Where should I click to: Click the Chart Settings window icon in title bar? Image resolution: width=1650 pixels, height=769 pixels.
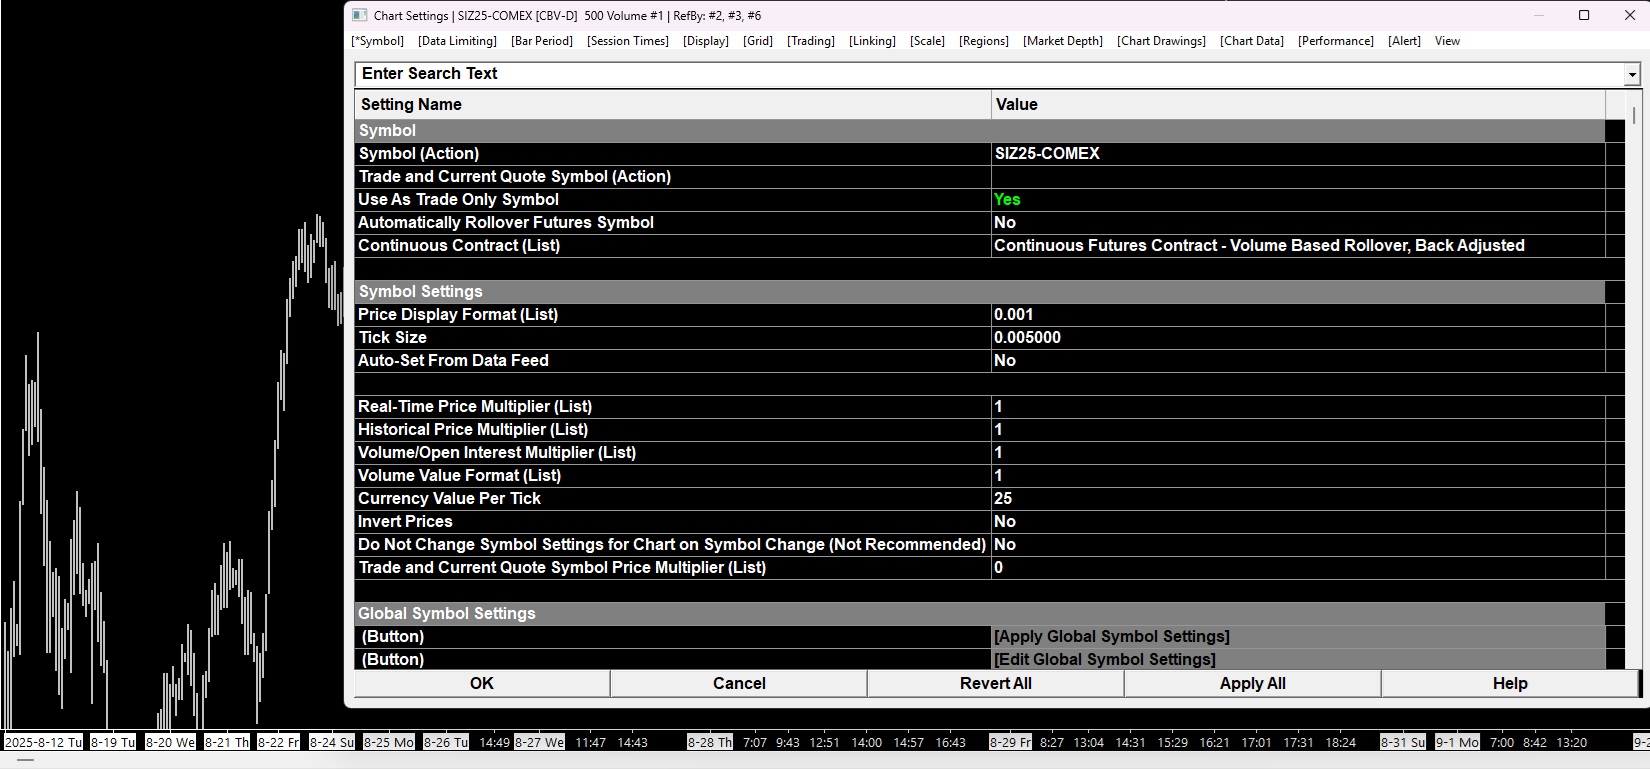point(360,15)
